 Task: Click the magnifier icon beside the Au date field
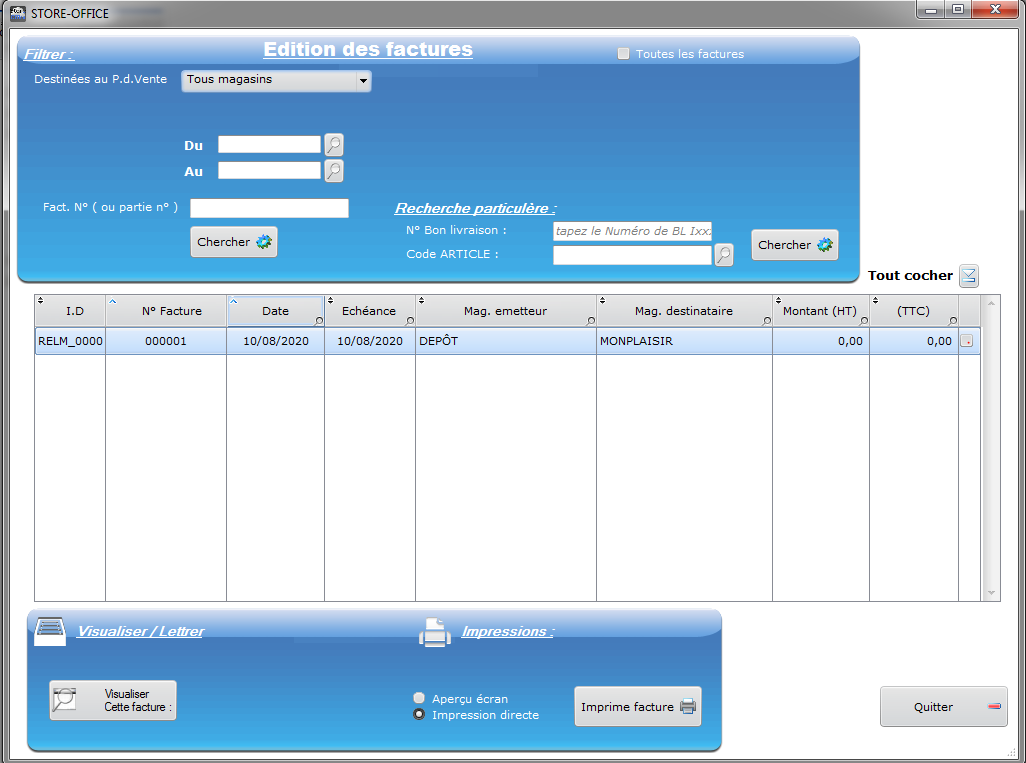click(334, 171)
